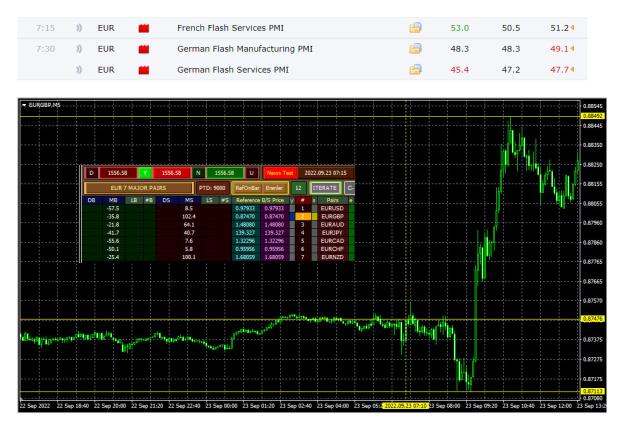Open detail folder for French Flash Services PMI
625x431 pixels.
coord(415,28)
